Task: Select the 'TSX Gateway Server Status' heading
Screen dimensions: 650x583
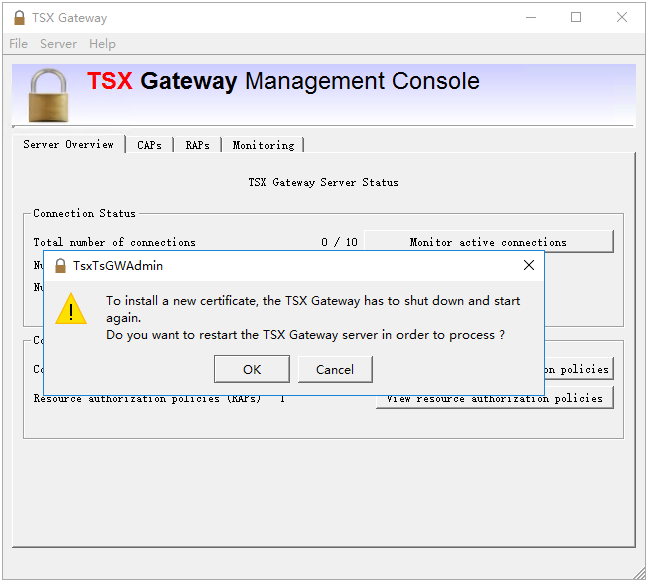Action: click(323, 182)
